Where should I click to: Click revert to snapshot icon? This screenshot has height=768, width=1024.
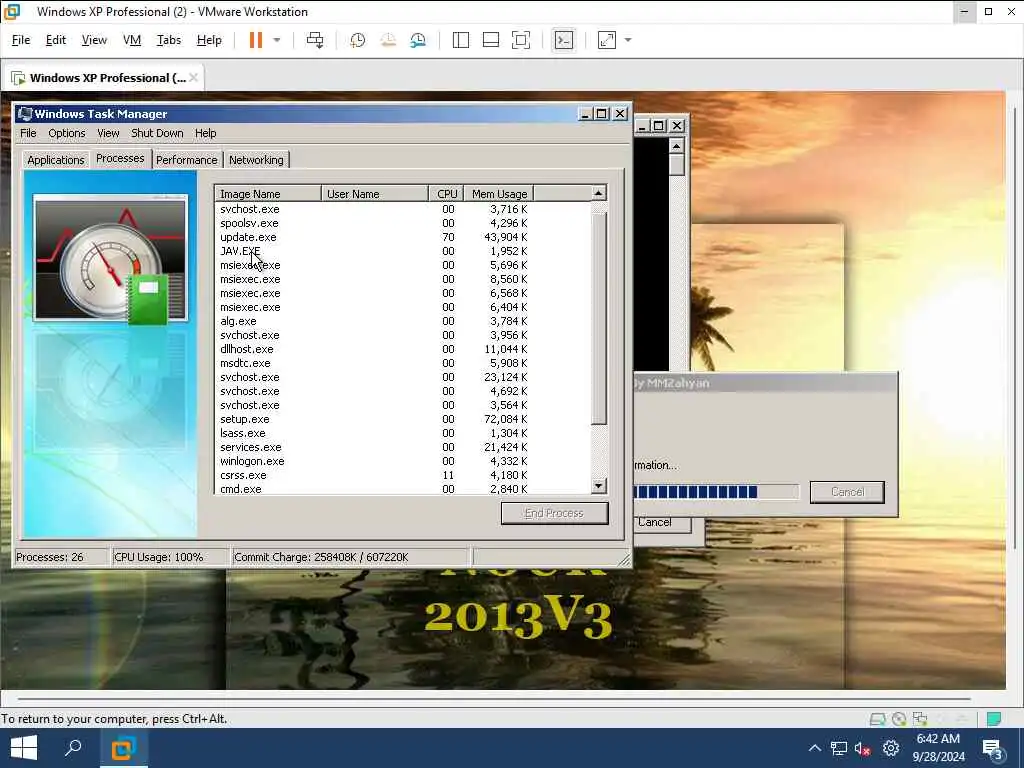(388, 40)
